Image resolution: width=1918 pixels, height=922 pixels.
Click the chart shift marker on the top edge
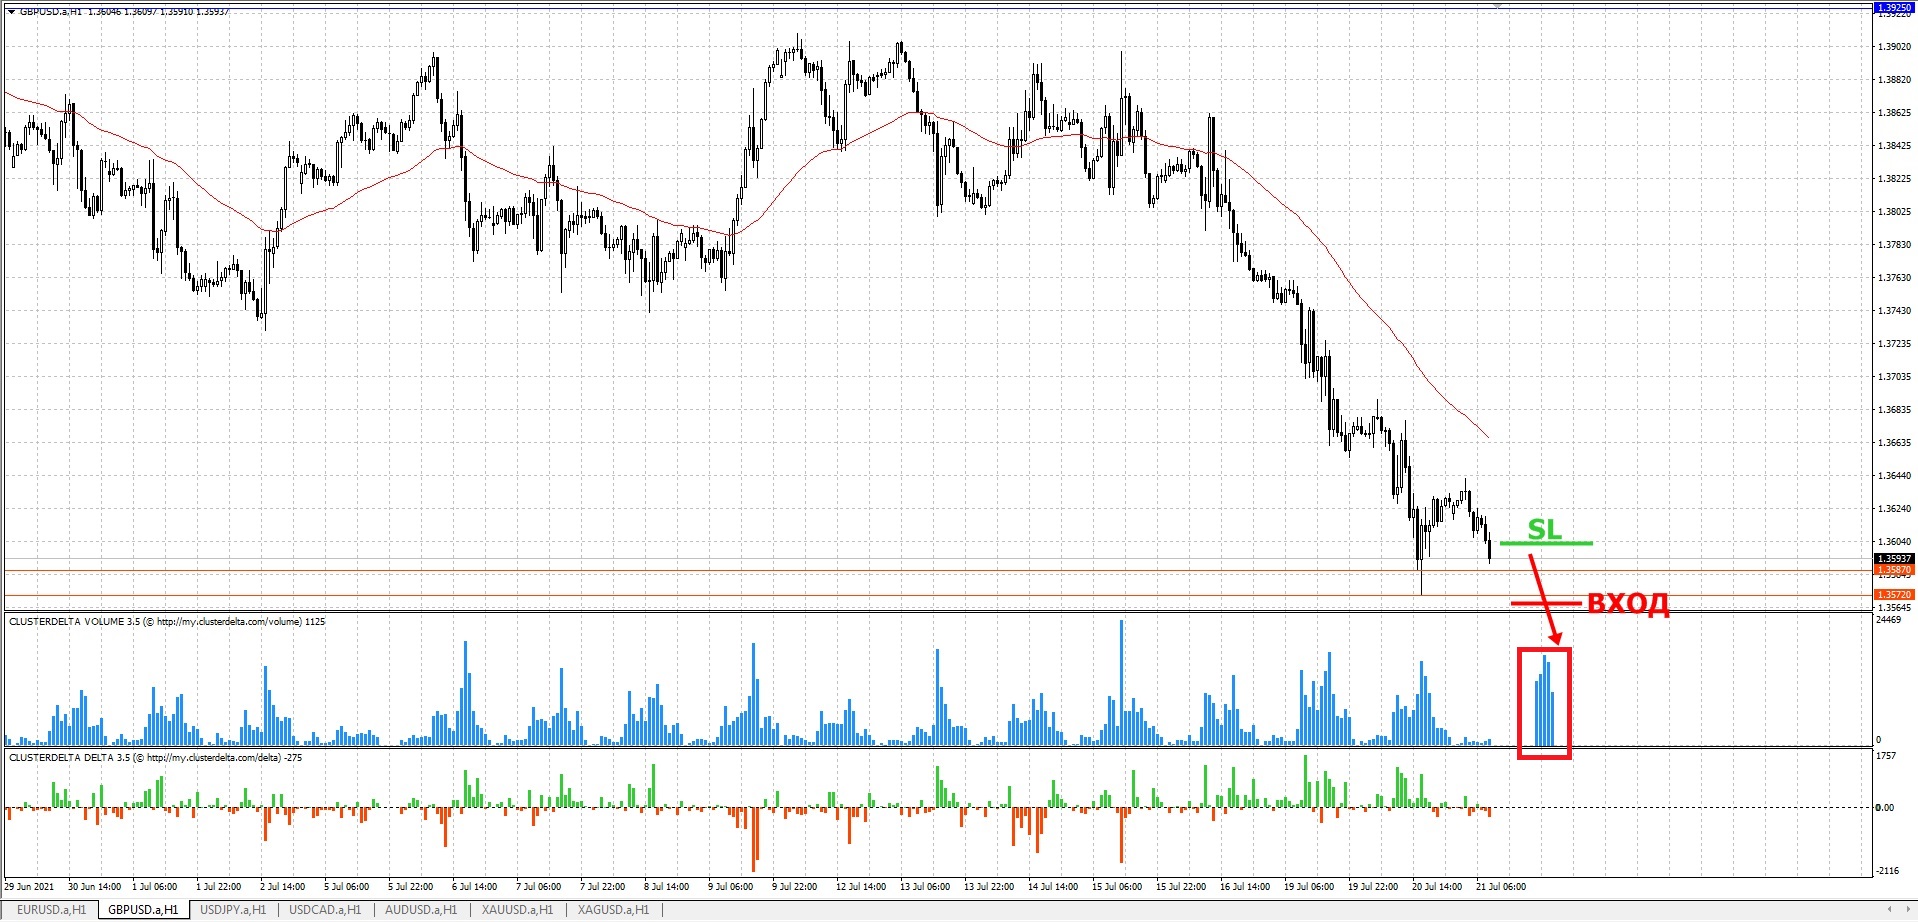coord(1497,7)
